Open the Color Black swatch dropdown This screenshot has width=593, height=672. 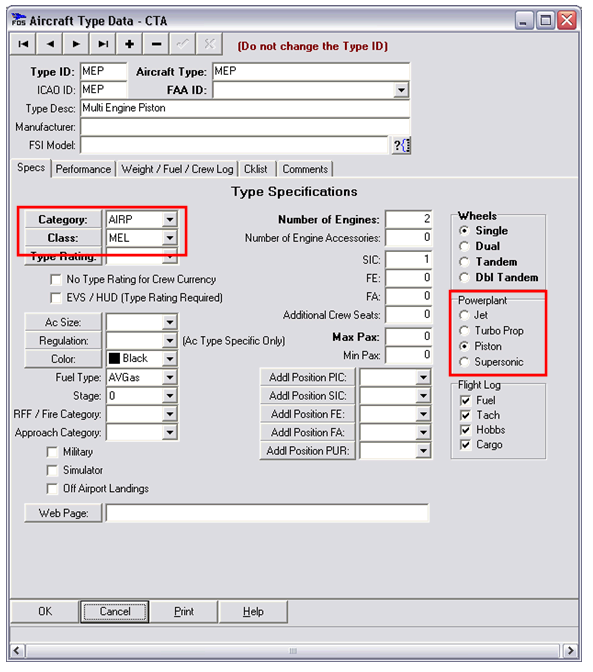coord(170,359)
